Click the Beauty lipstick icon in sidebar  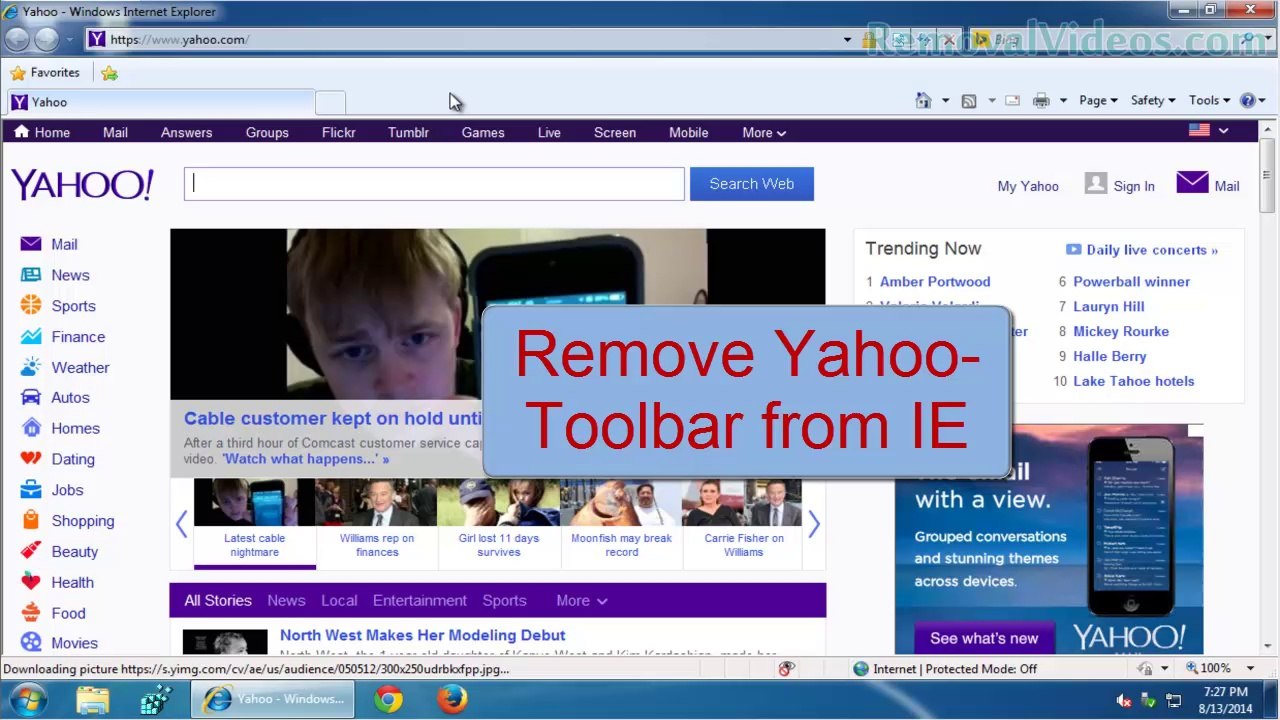31,551
